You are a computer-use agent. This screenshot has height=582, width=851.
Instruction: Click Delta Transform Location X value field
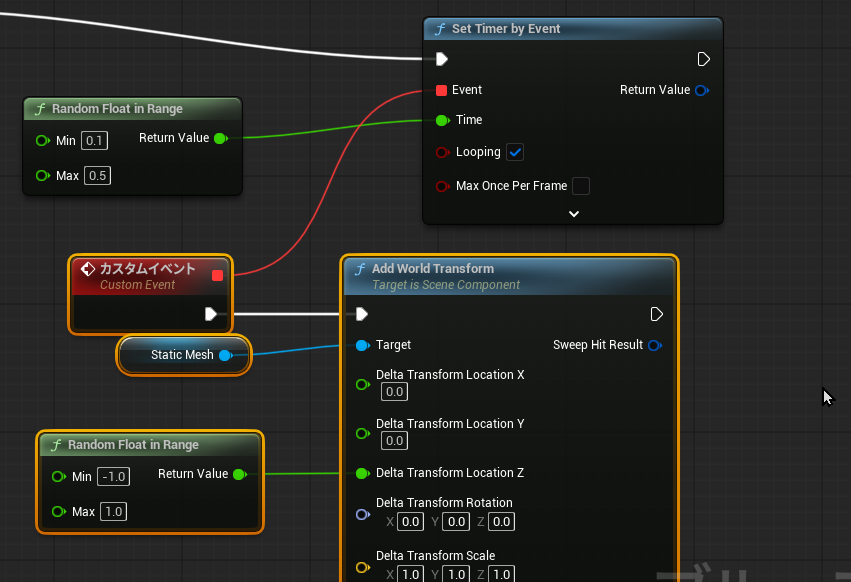coord(394,392)
